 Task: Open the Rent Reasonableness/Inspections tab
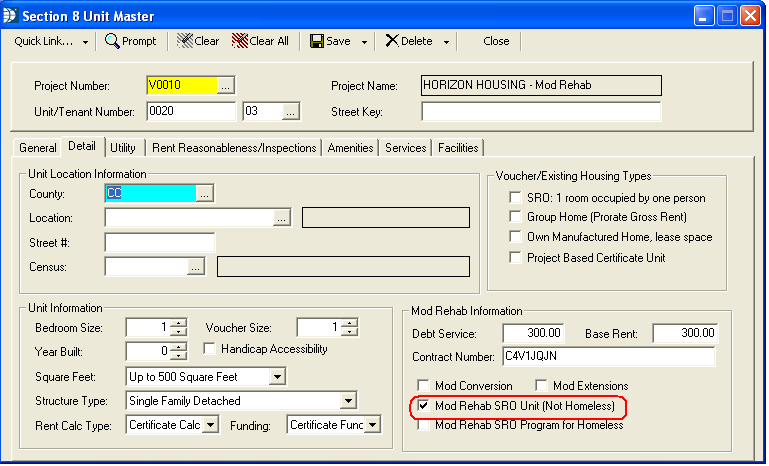234,148
